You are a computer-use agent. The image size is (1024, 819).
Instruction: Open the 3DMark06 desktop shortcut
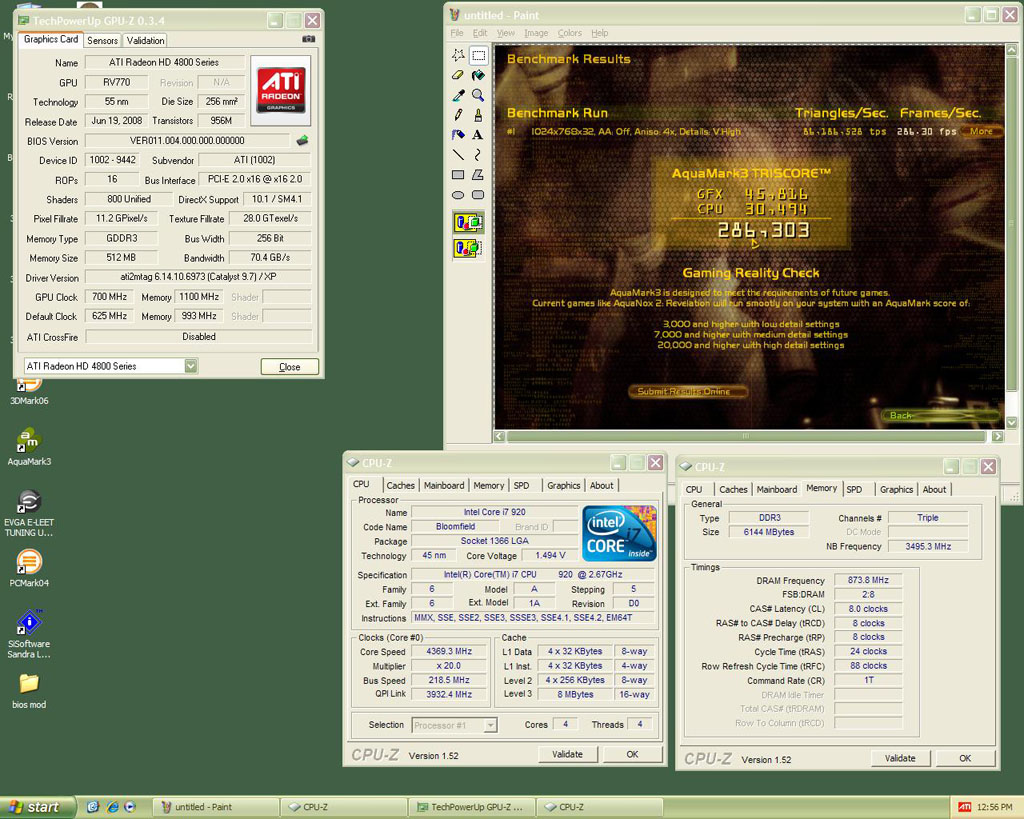pos(29,392)
